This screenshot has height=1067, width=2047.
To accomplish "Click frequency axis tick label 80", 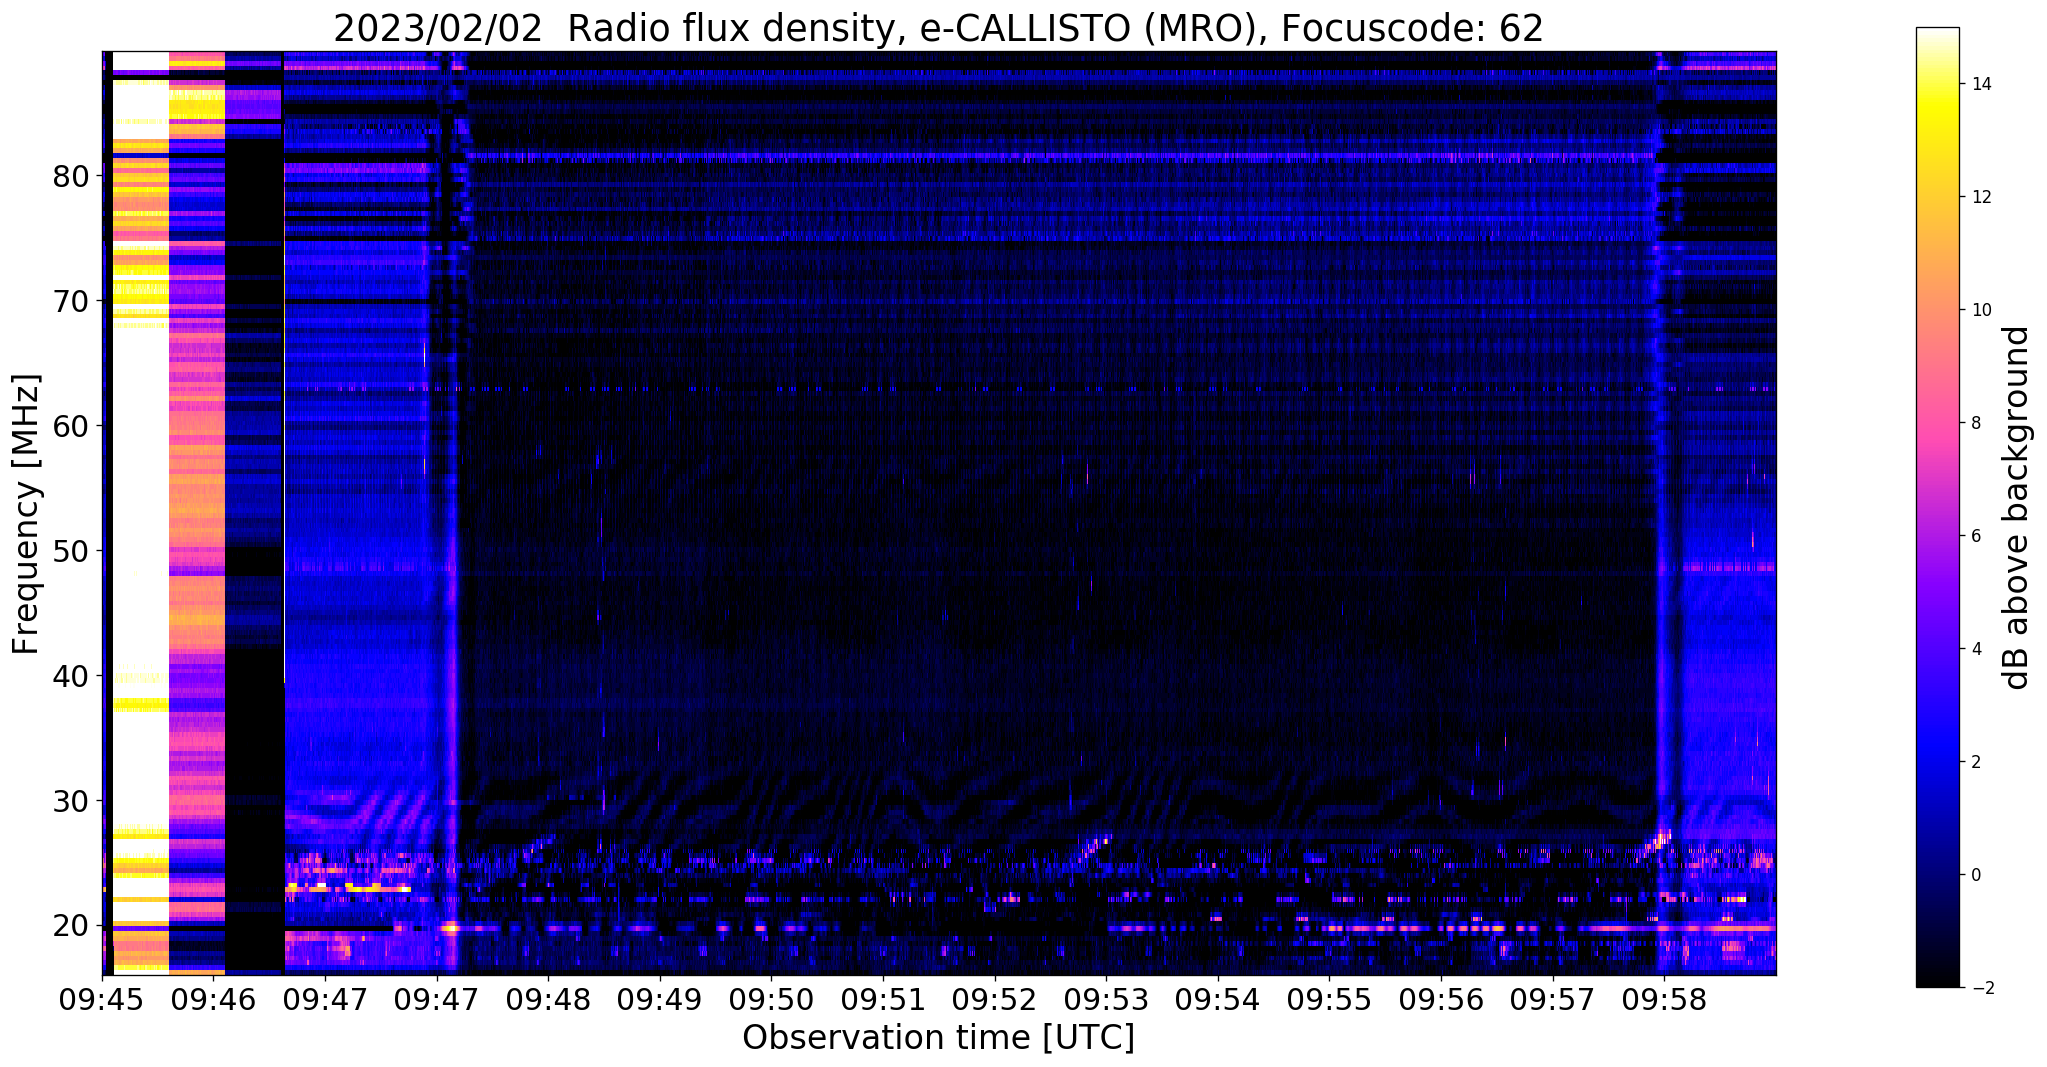I will [x=70, y=176].
